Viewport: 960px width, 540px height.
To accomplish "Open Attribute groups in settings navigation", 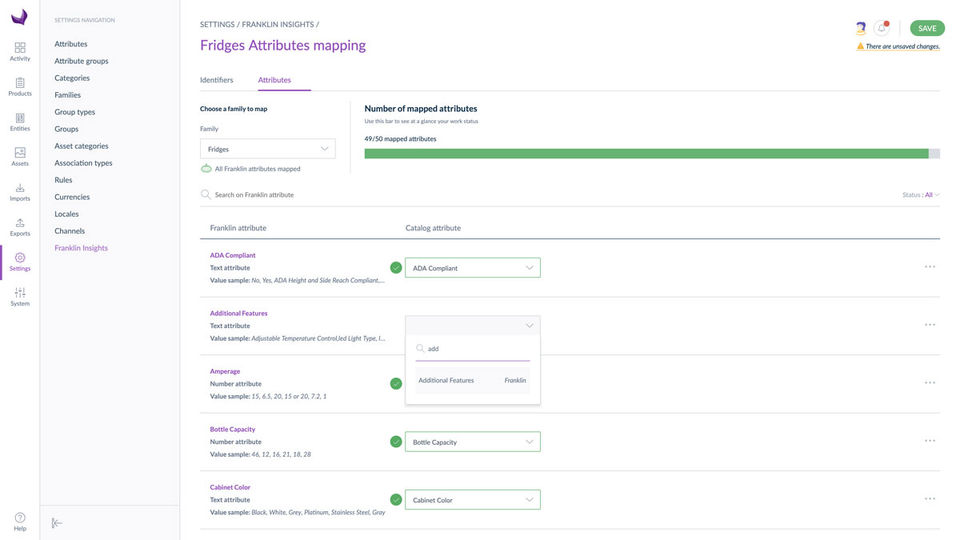I will tap(81, 61).
